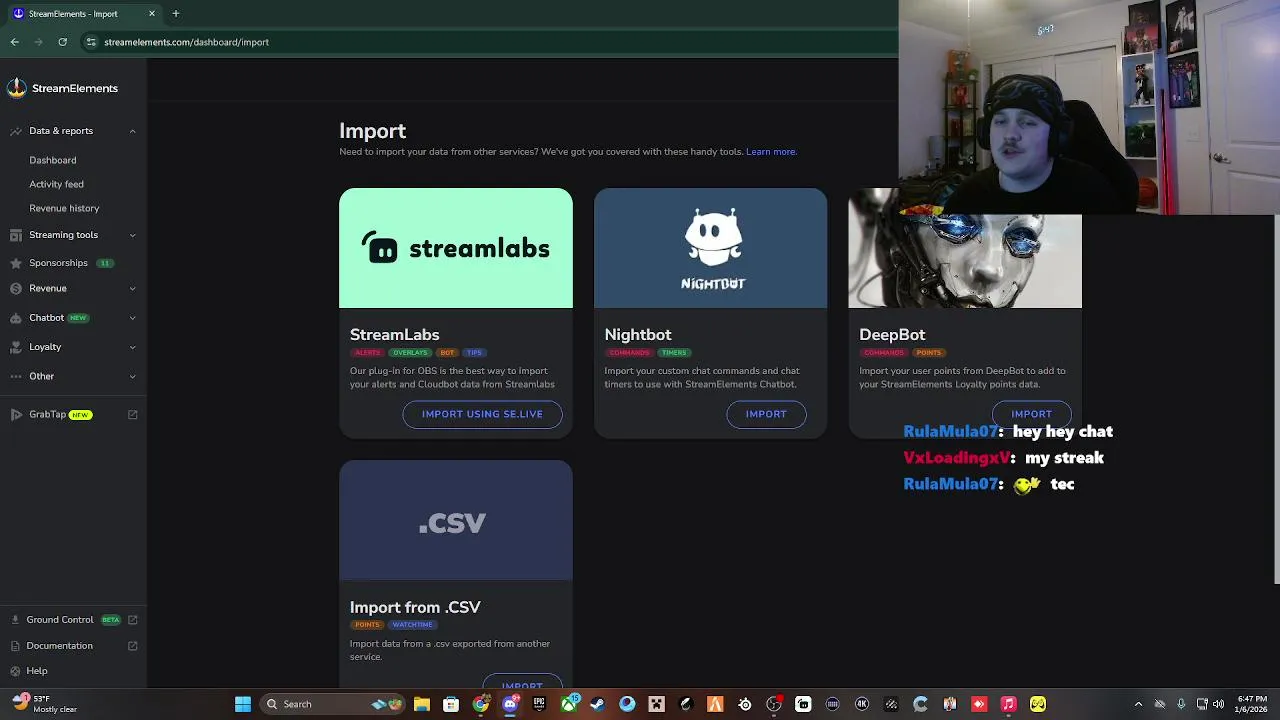Click Import button under DeepBot
This screenshot has width=1280, height=720.
point(1031,414)
